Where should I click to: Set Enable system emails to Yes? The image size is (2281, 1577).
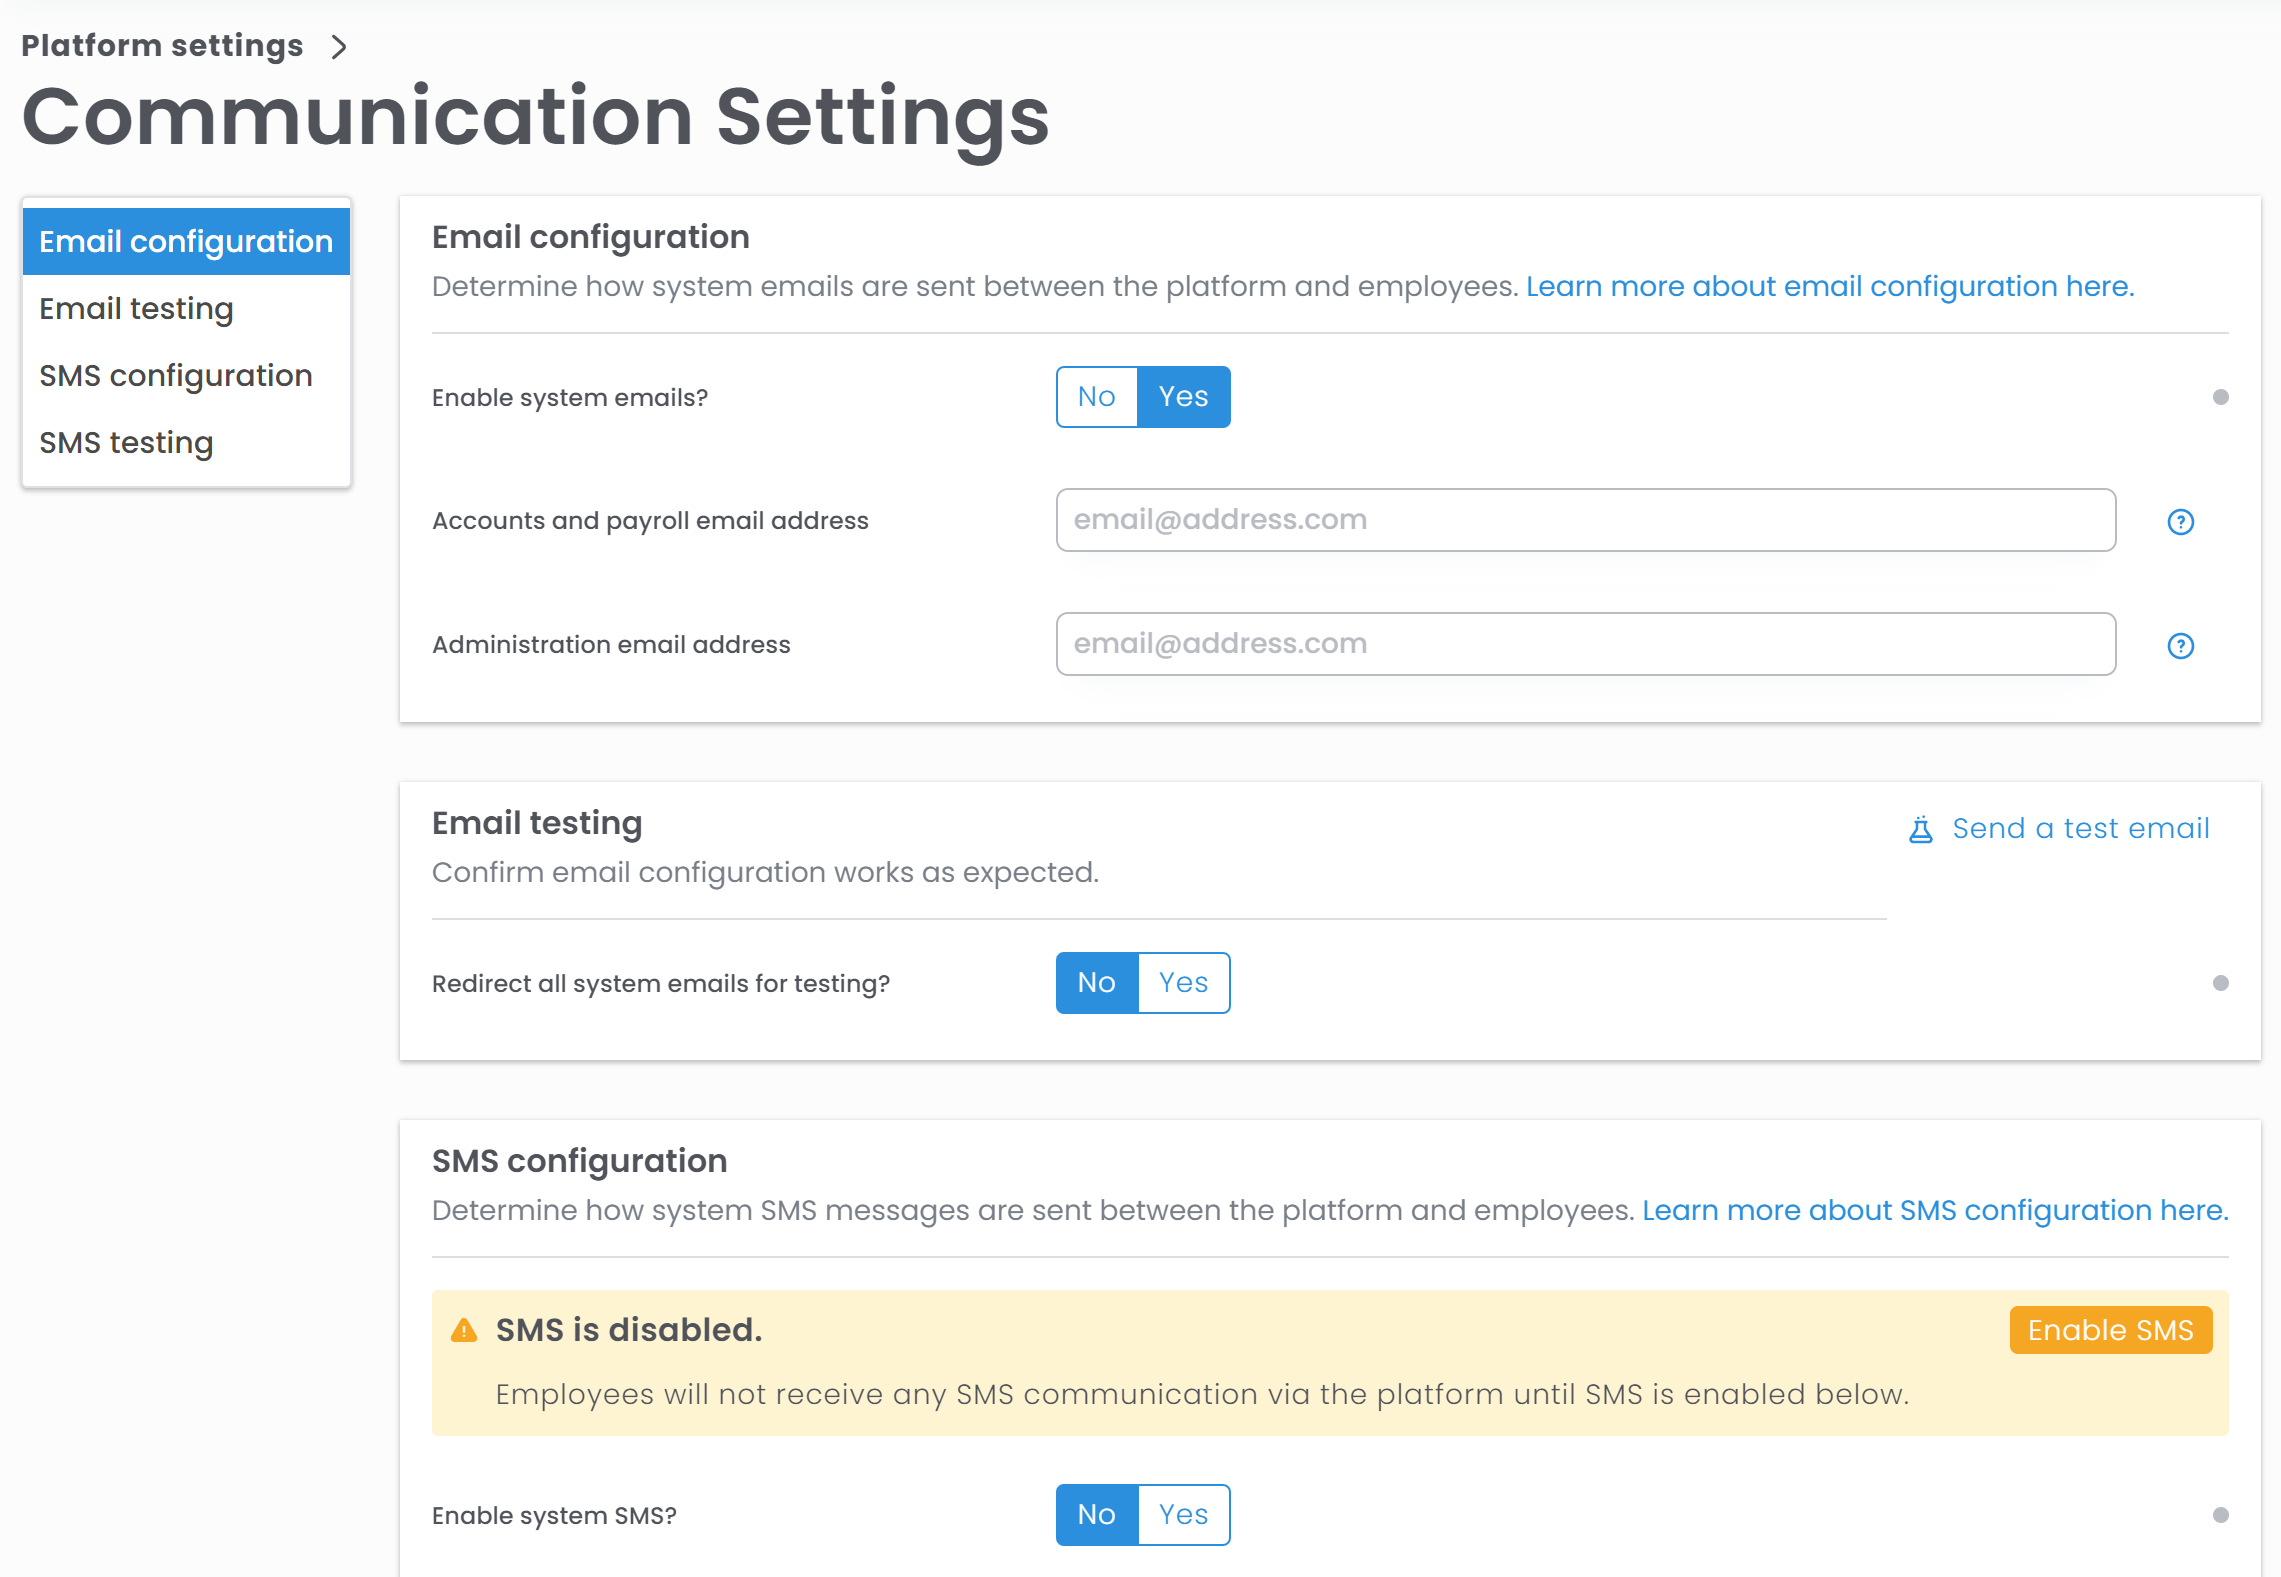(x=1183, y=397)
